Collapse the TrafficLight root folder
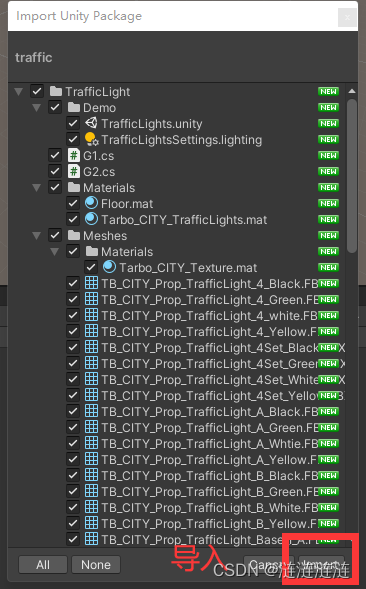This screenshot has width=366, height=589. (x=18, y=92)
